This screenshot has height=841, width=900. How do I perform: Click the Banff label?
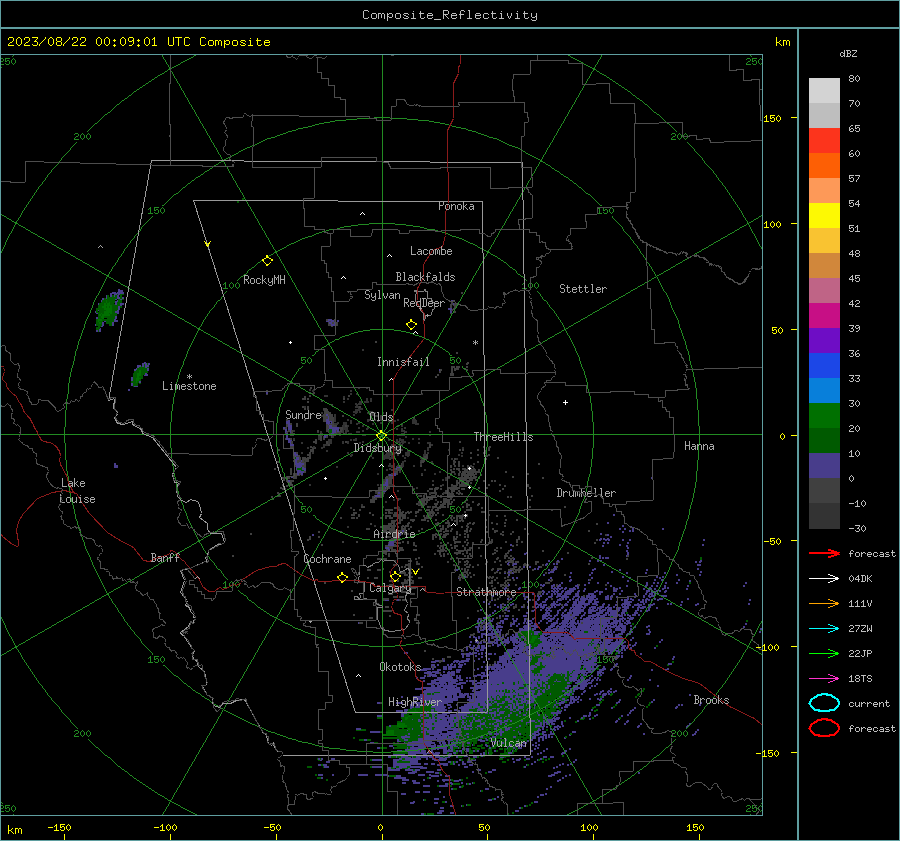[x=165, y=558]
